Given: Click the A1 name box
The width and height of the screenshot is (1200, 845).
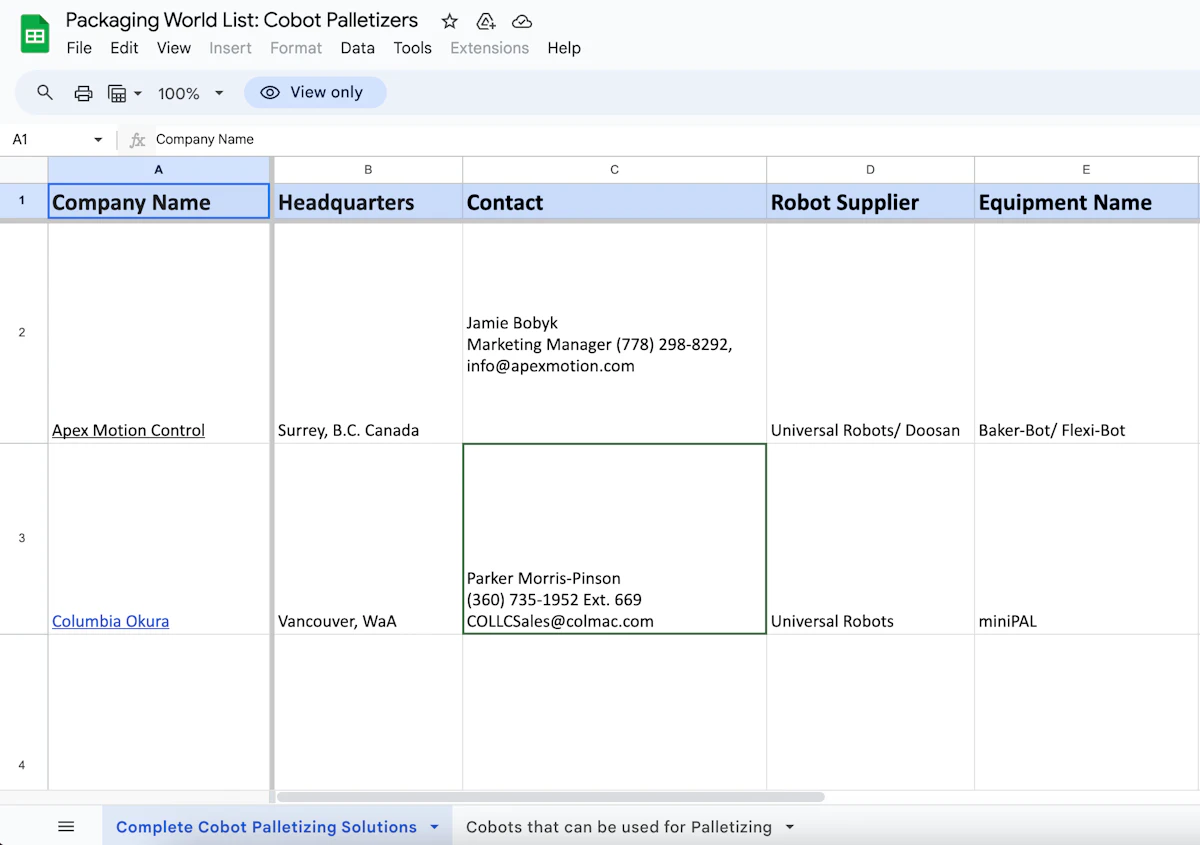Looking at the screenshot, I should point(48,139).
